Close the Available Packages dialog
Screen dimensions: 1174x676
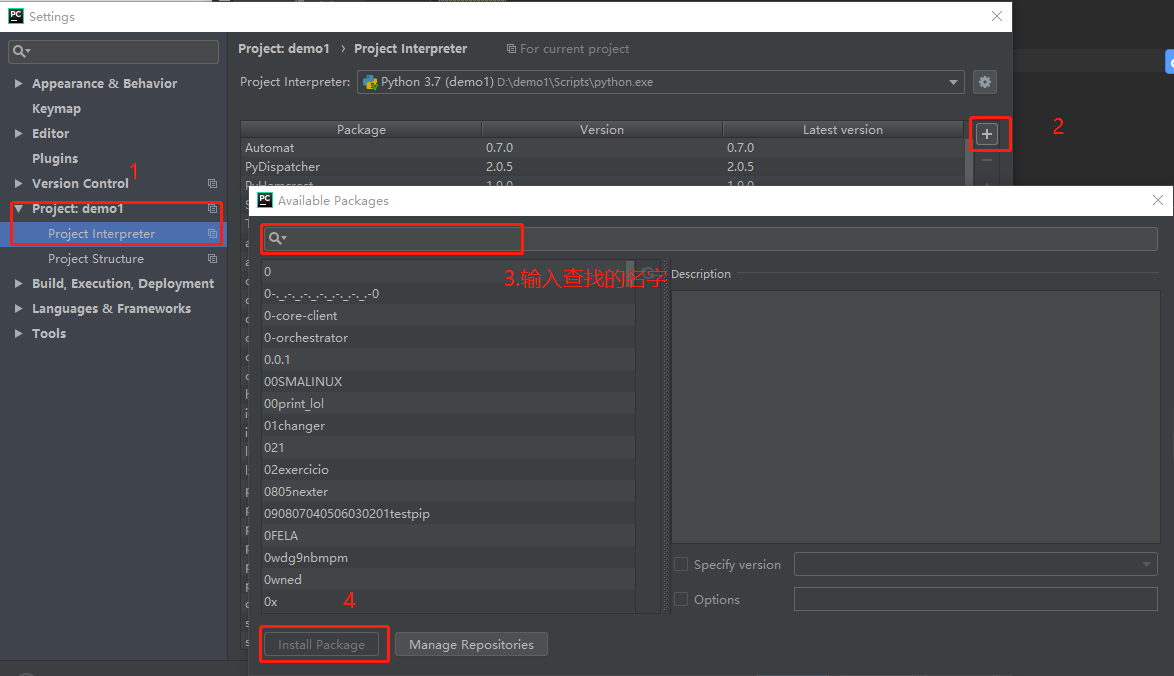[x=1158, y=200]
